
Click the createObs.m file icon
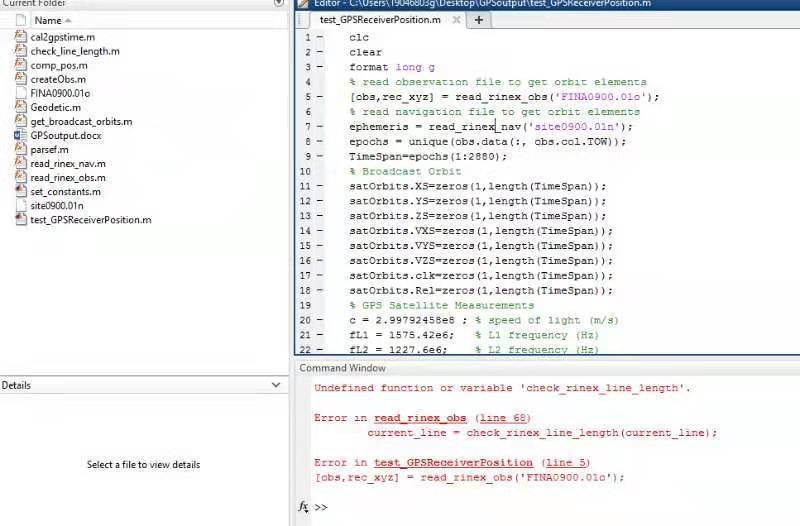(x=21, y=79)
